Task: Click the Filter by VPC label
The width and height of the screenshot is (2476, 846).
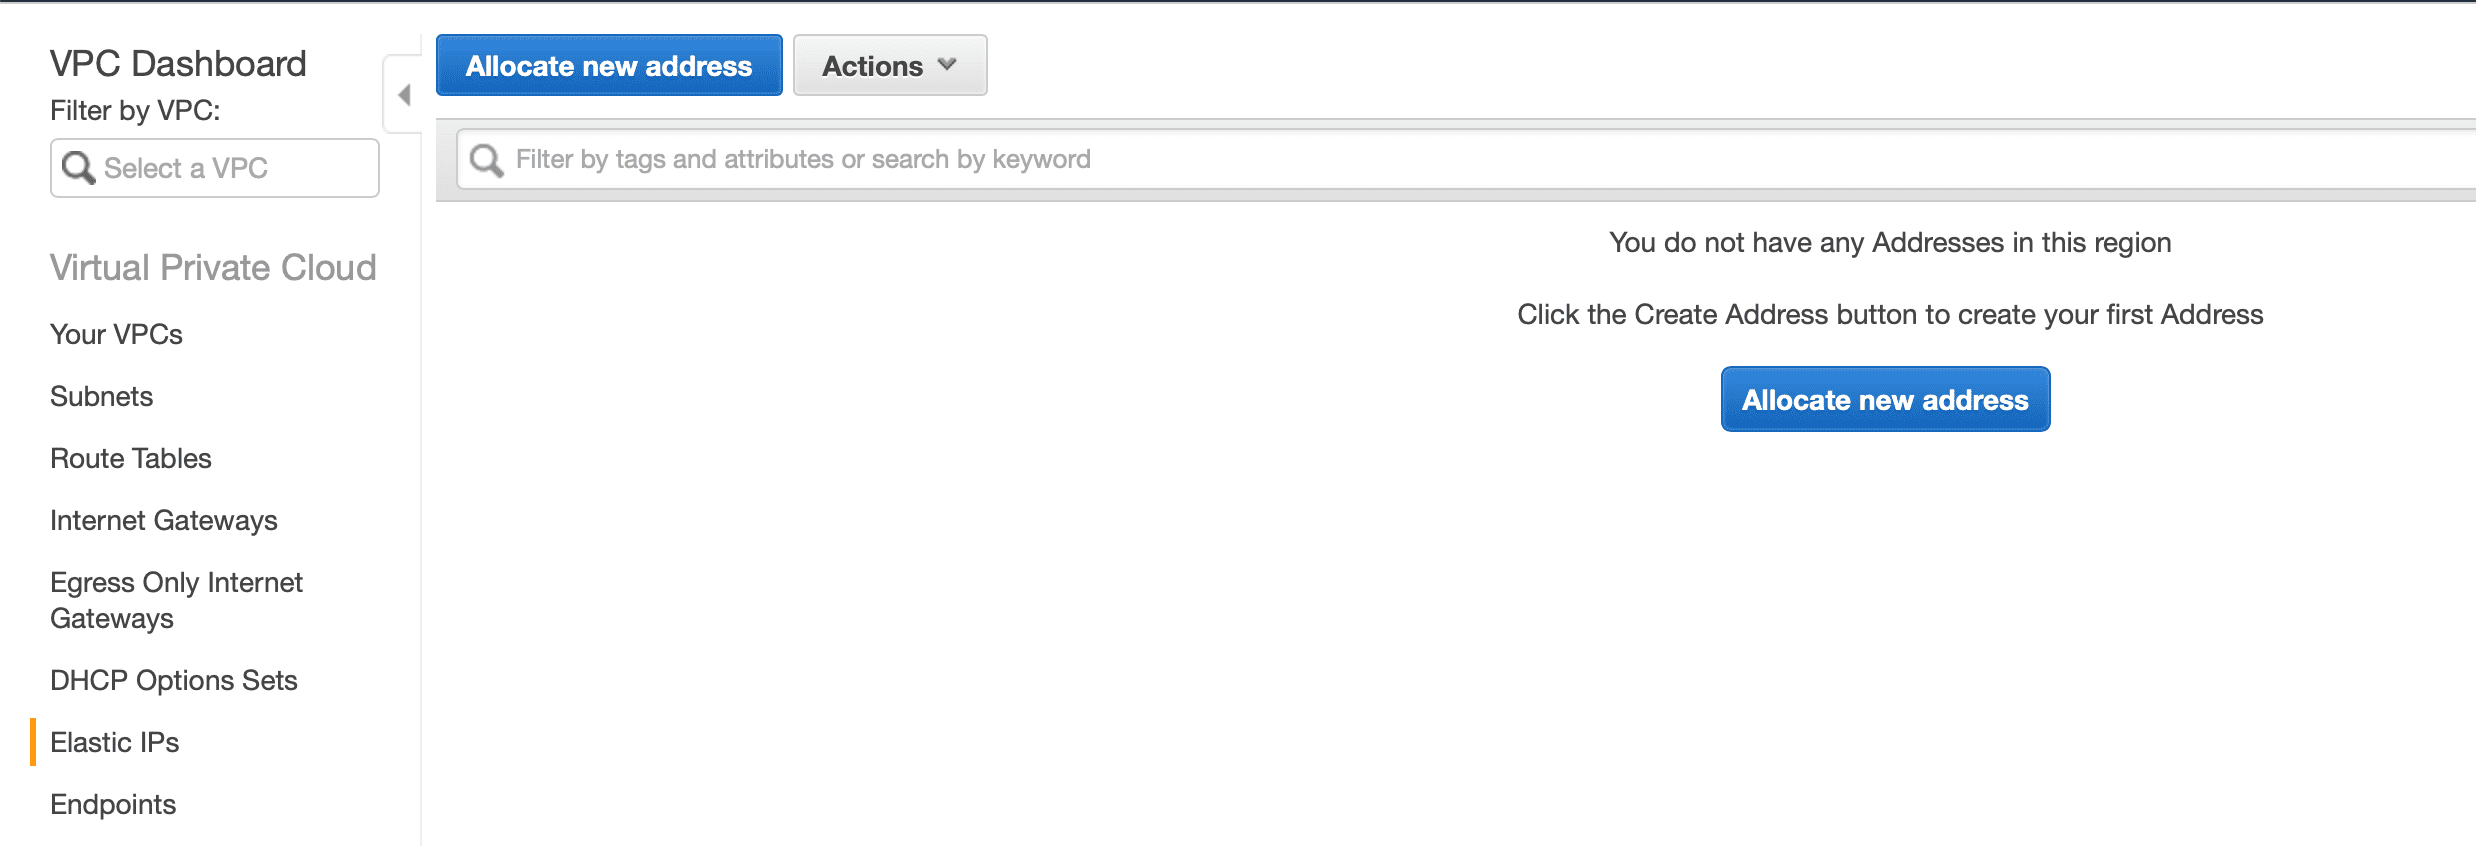Action: pyautogui.click(x=135, y=110)
